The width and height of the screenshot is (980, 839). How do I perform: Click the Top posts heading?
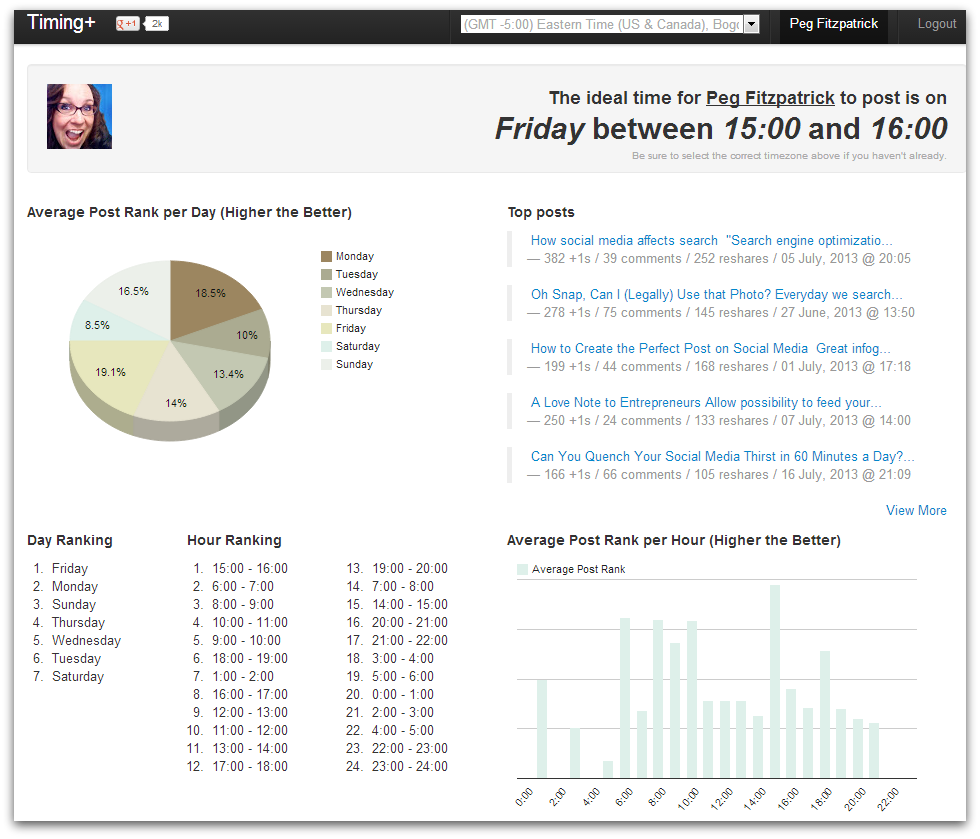pyautogui.click(x=541, y=213)
